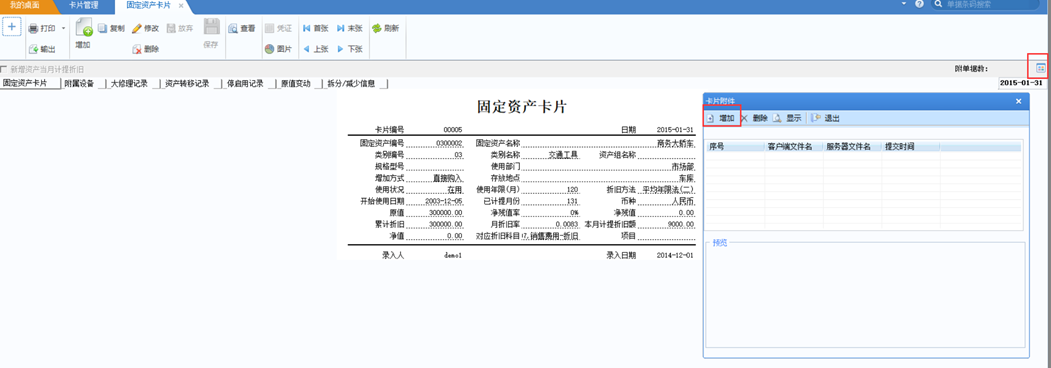Click the 预览 preview pane in the dialog
The image size is (1051, 368).
(x=865, y=295)
